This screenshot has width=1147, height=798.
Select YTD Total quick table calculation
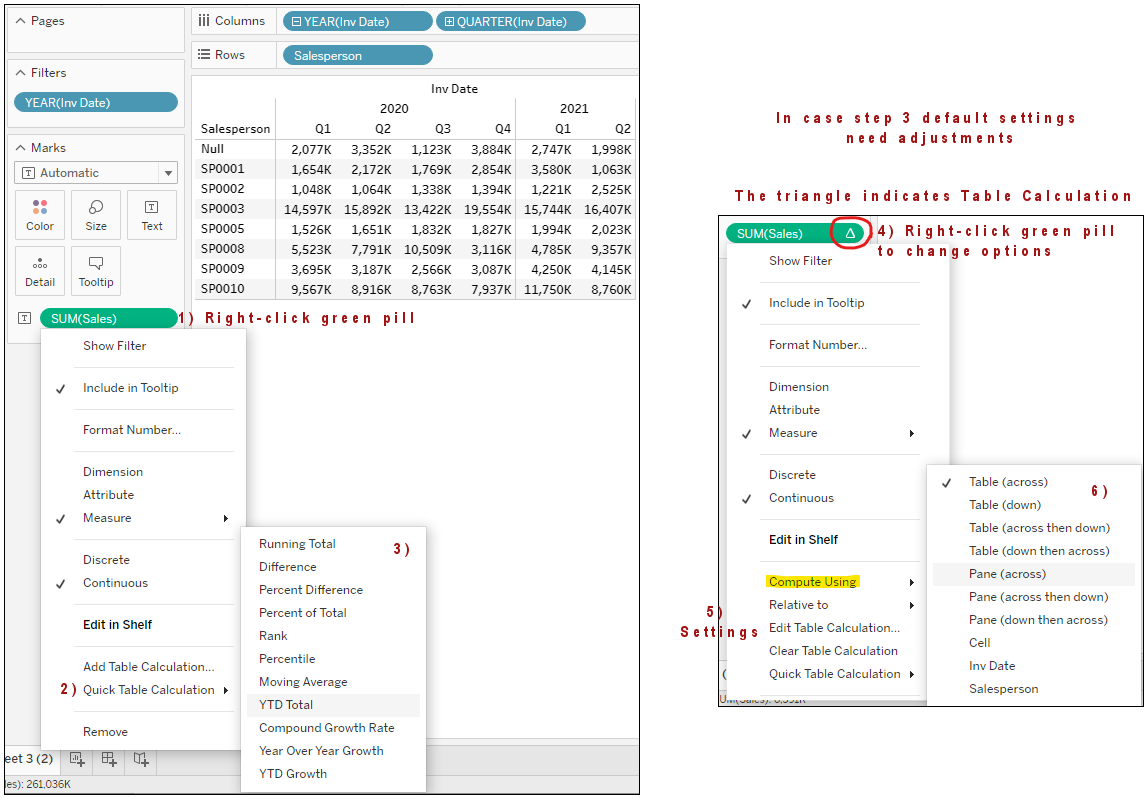(x=286, y=705)
